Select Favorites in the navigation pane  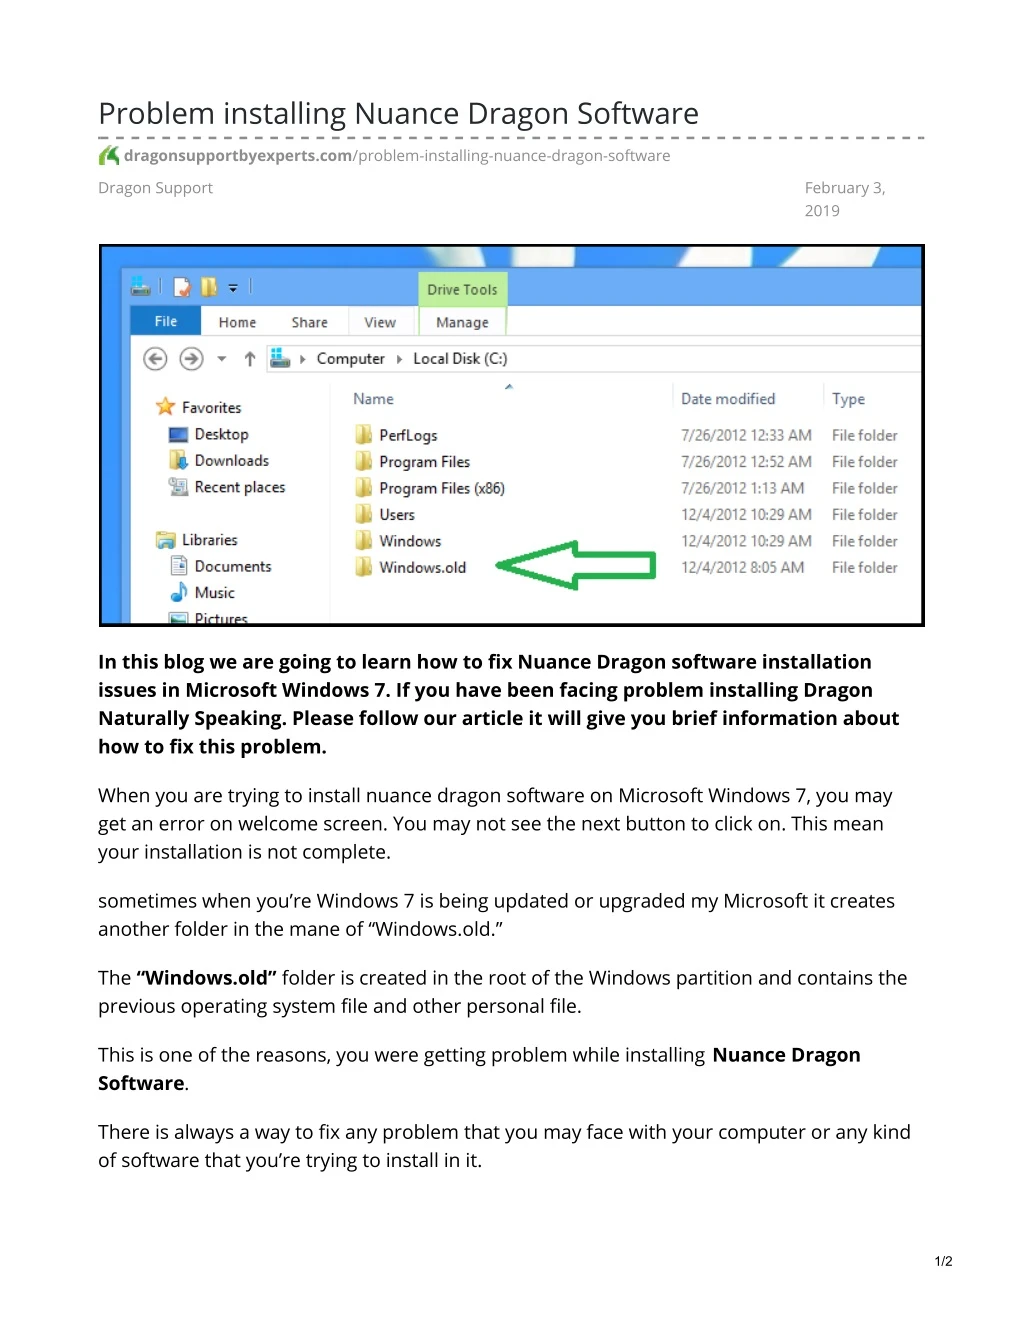(x=211, y=407)
